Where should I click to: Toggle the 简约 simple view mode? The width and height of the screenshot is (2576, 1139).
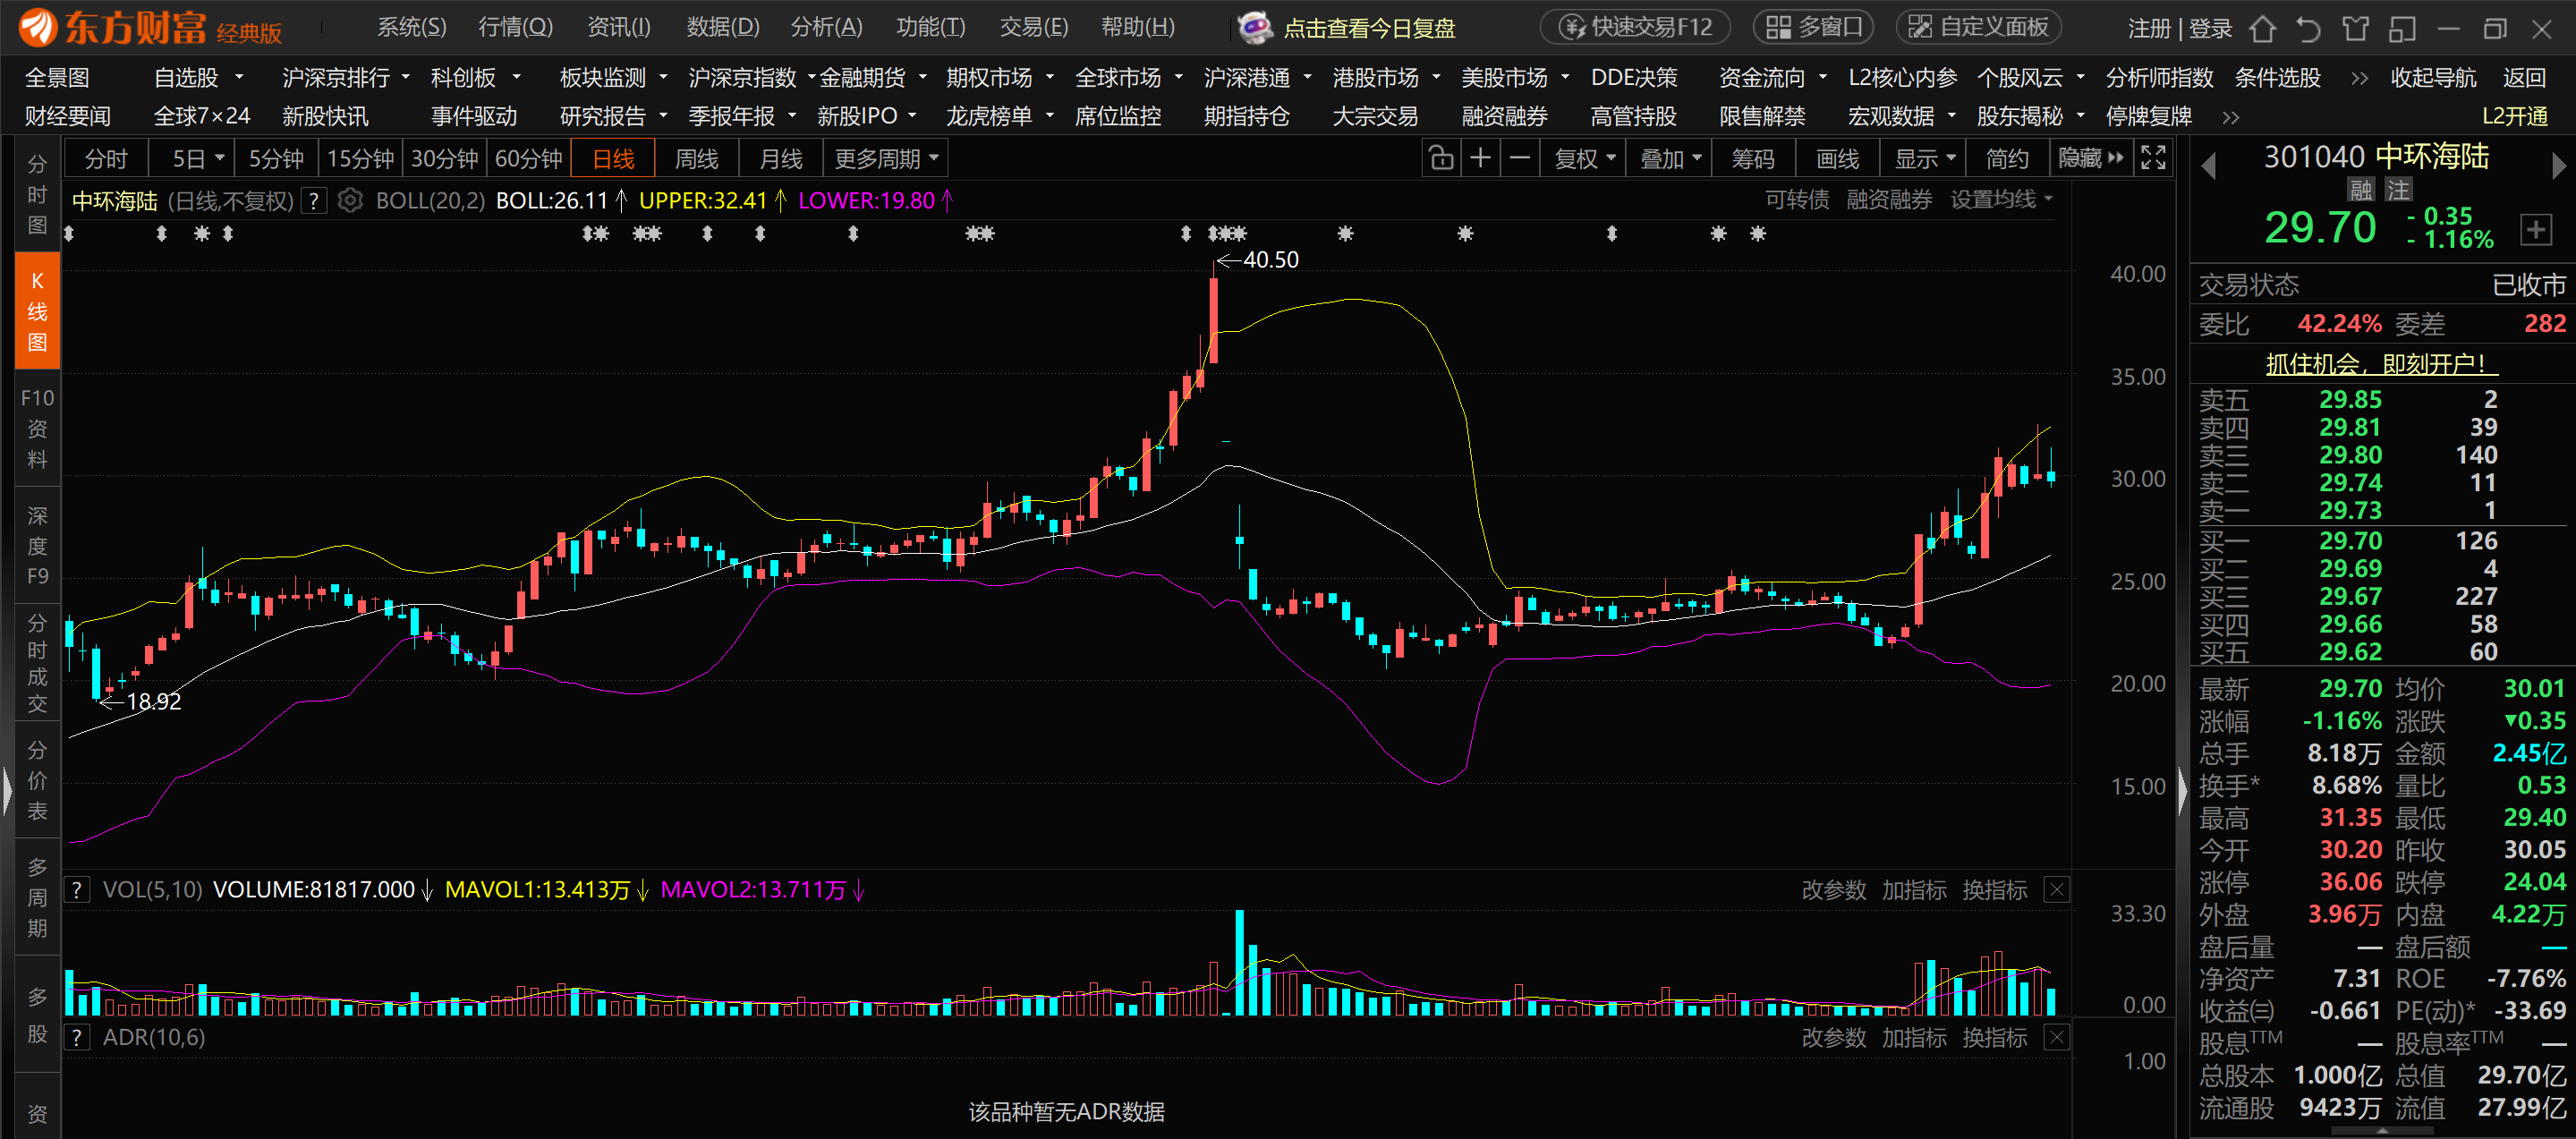click(x=2006, y=159)
